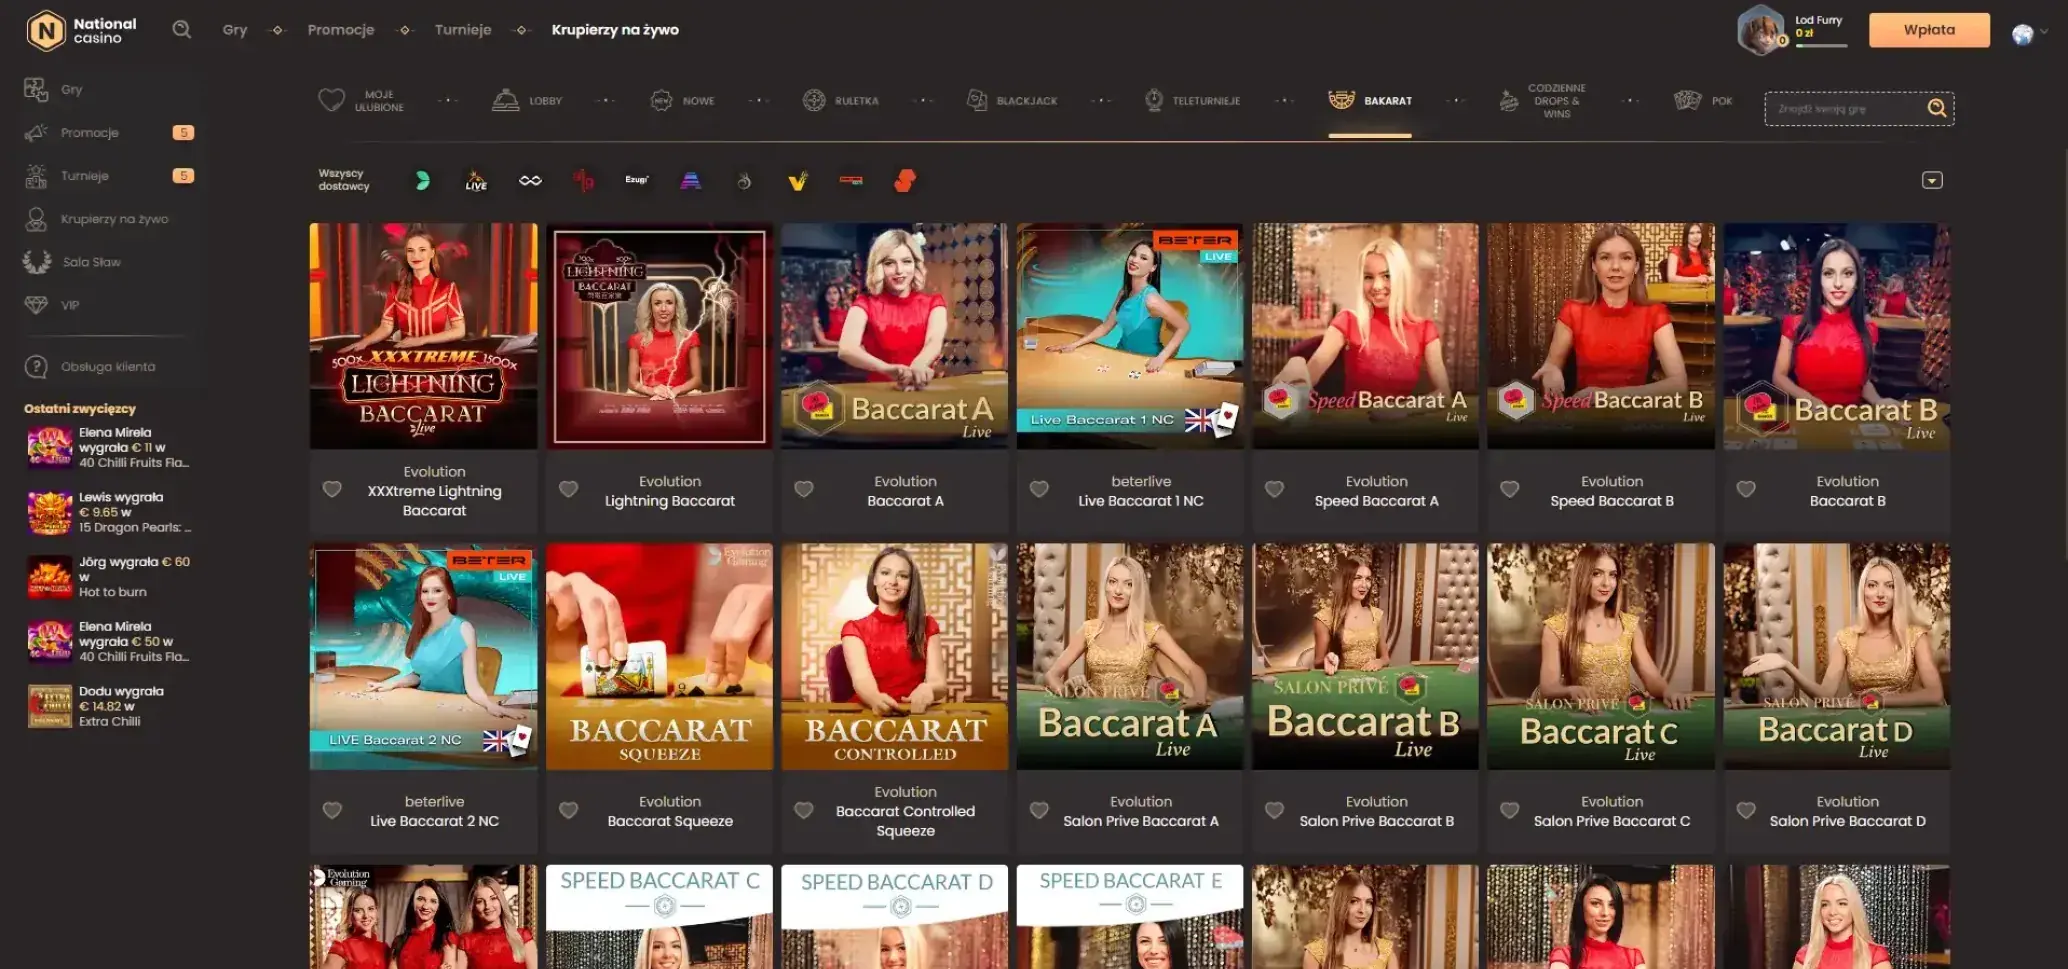The height and width of the screenshot is (969, 2068).
Task: Favorite Lightning Baccarat with heart
Action: (x=568, y=490)
